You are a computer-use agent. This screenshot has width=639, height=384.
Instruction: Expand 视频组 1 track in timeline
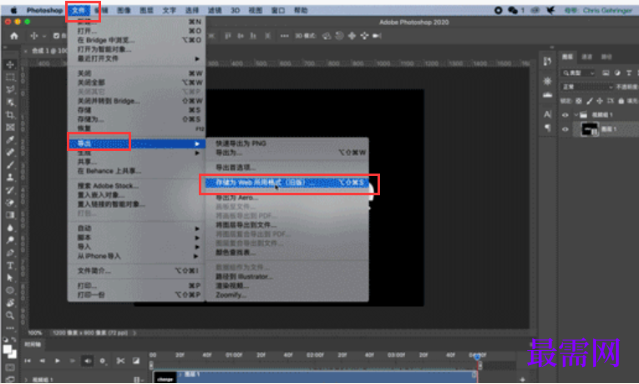(x=26, y=380)
